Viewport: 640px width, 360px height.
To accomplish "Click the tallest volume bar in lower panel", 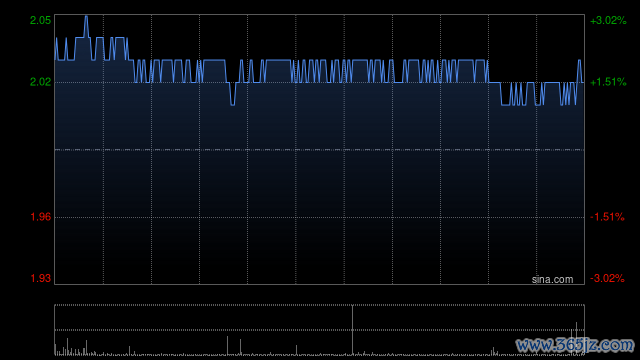I will 352,330.
